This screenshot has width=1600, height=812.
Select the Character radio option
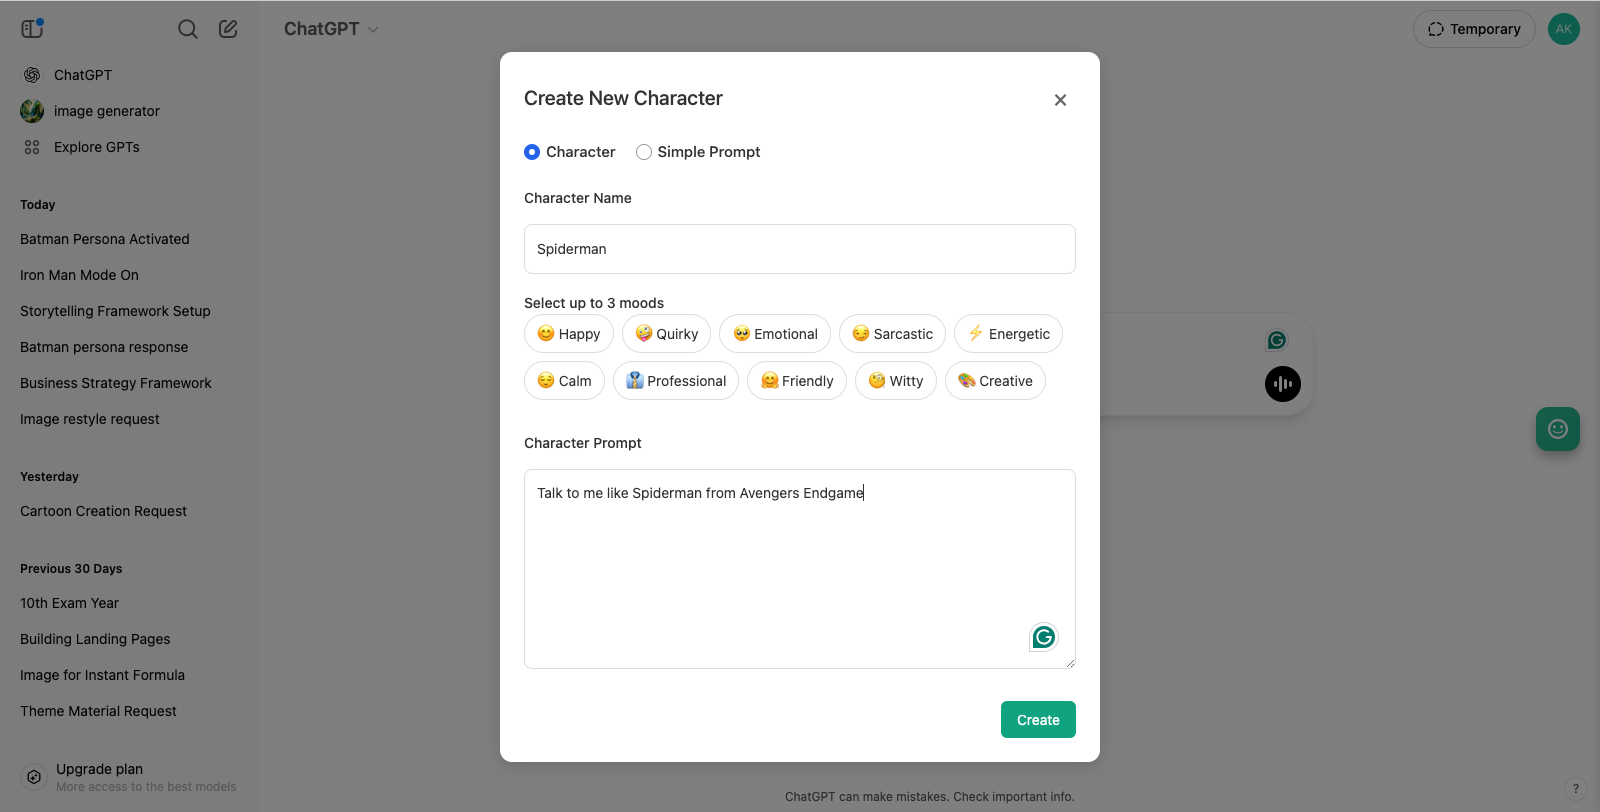click(x=532, y=152)
